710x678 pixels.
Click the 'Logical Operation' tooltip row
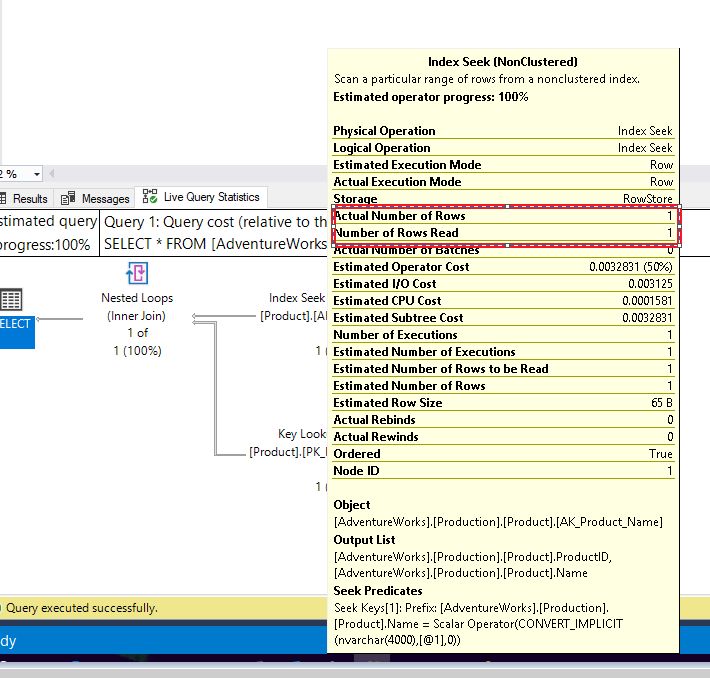[x=503, y=148]
